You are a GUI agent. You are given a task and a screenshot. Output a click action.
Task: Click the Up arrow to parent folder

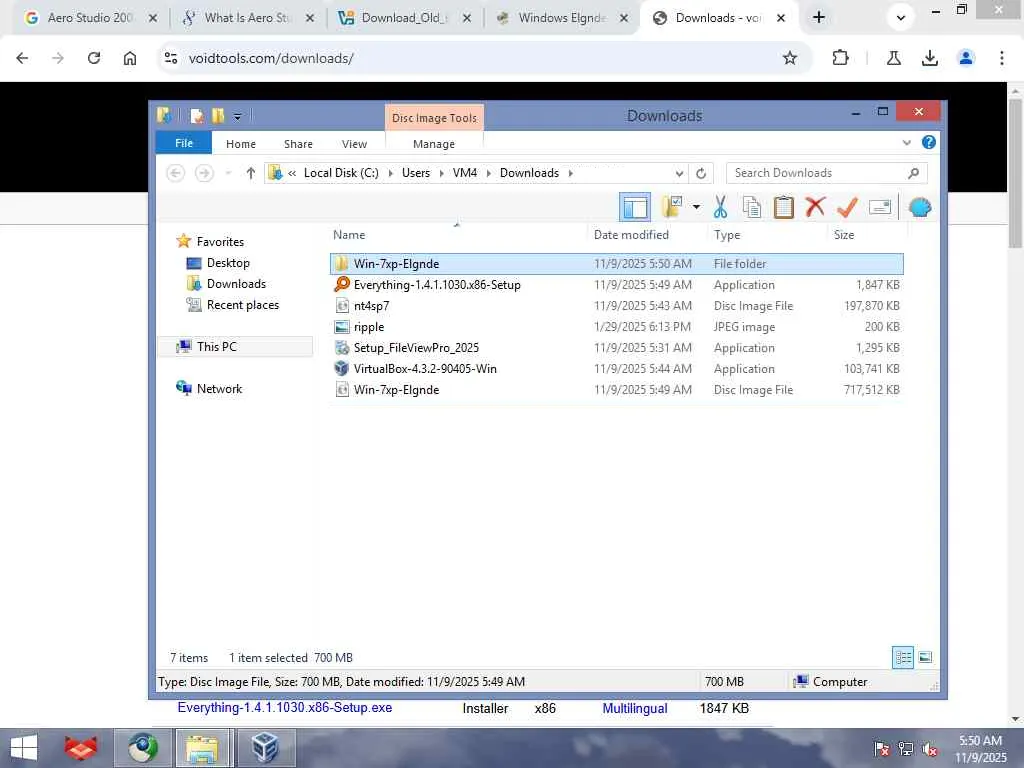251,173
